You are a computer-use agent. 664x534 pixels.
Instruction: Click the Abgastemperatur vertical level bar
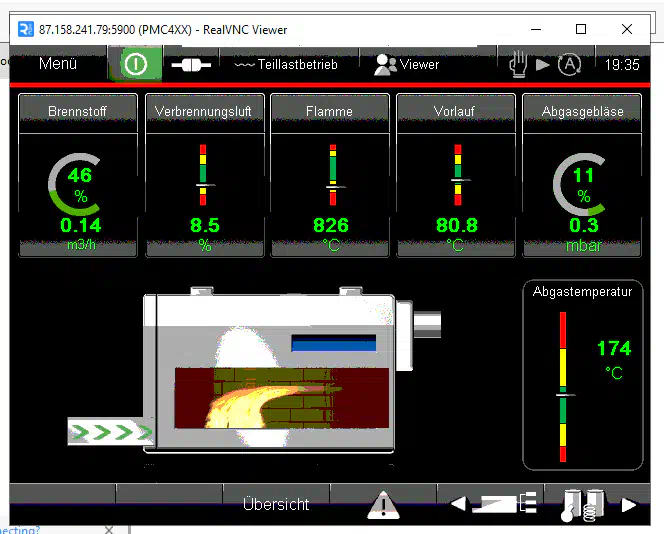click(562, 387)
